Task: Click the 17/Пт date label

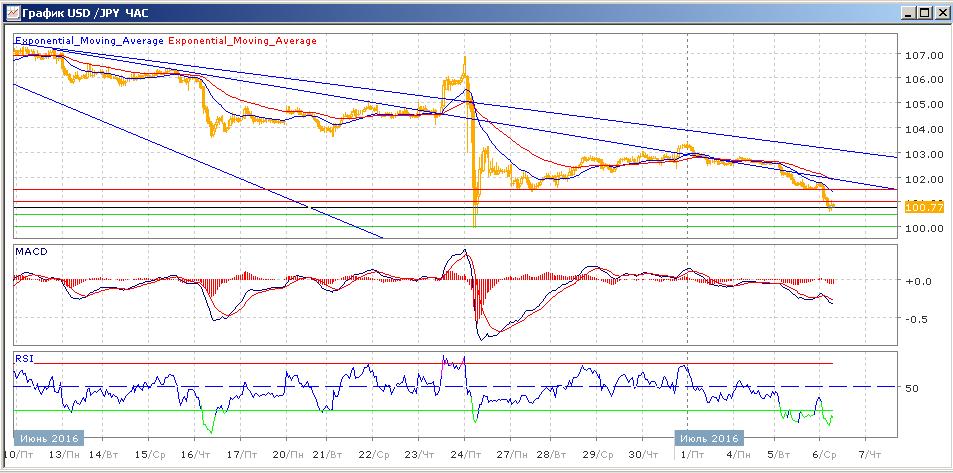Action: pos(241,455)
